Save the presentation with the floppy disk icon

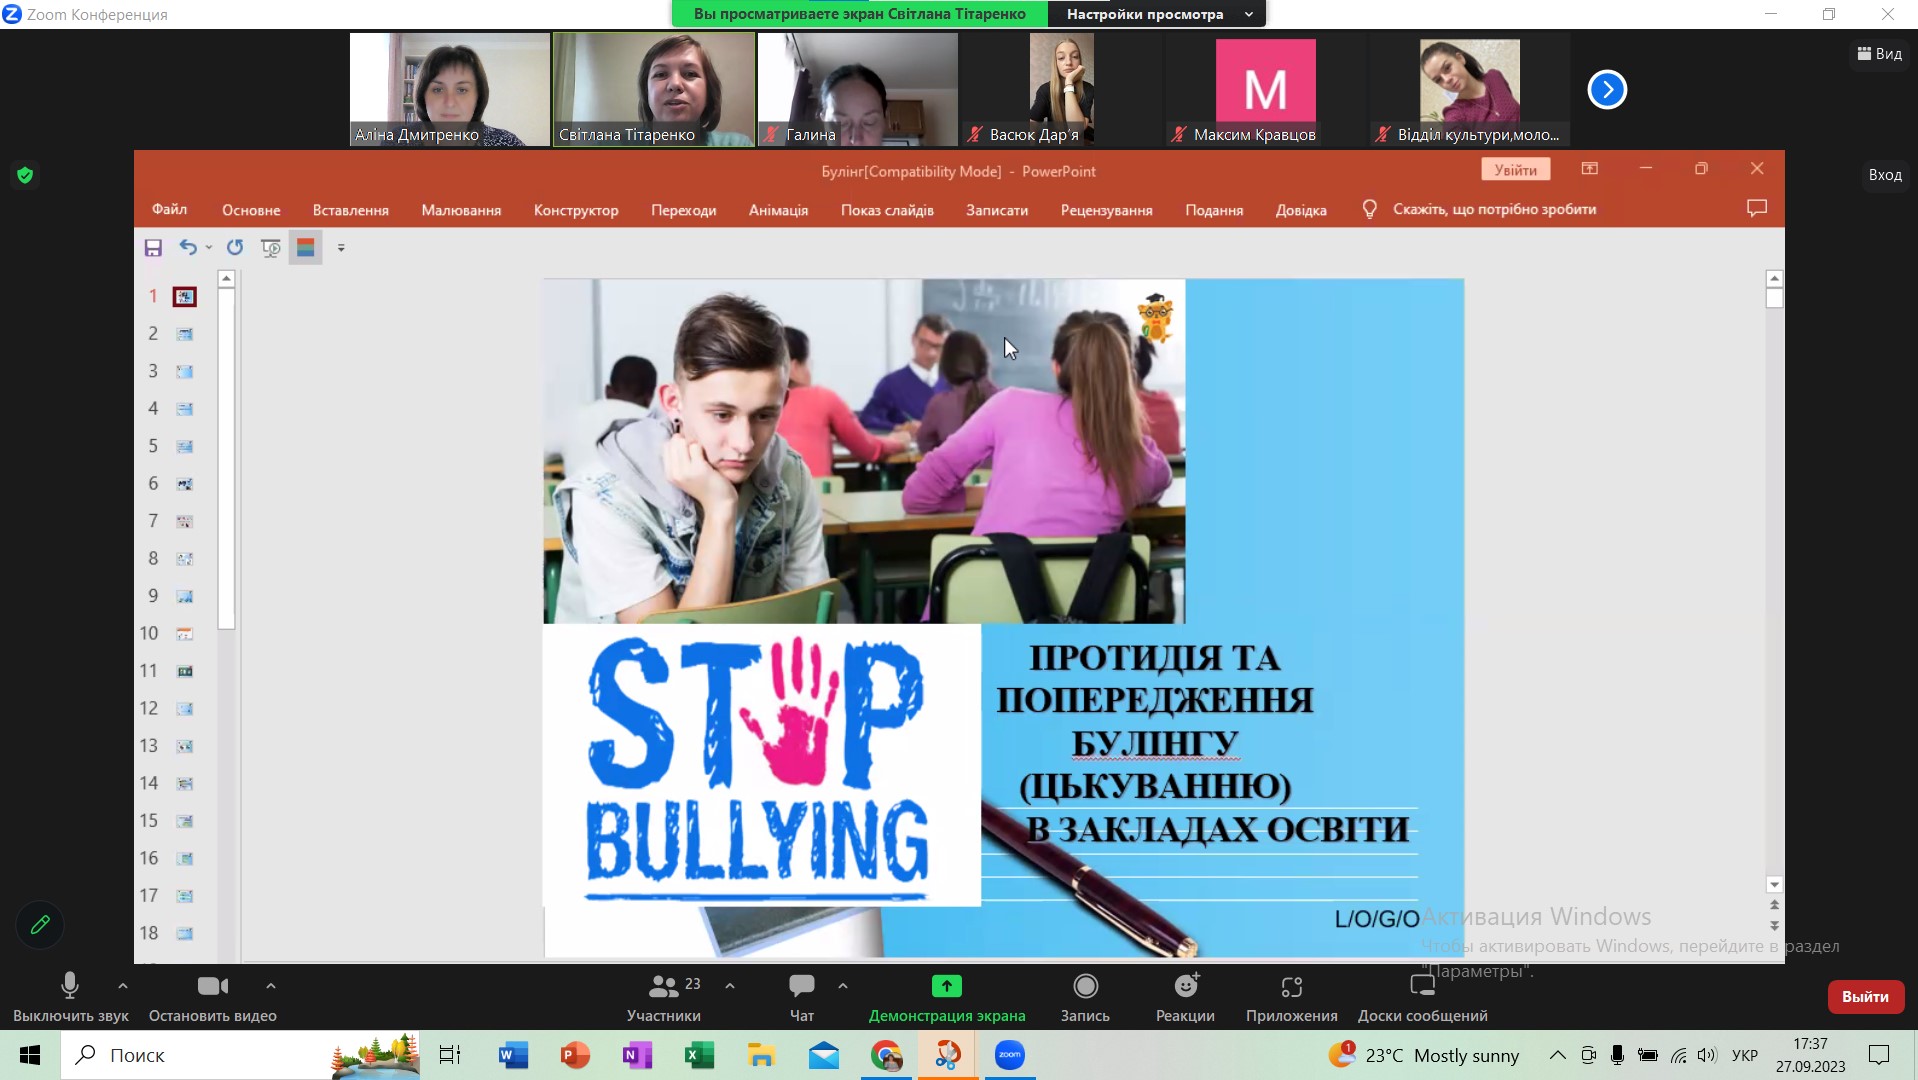point(153,247)
